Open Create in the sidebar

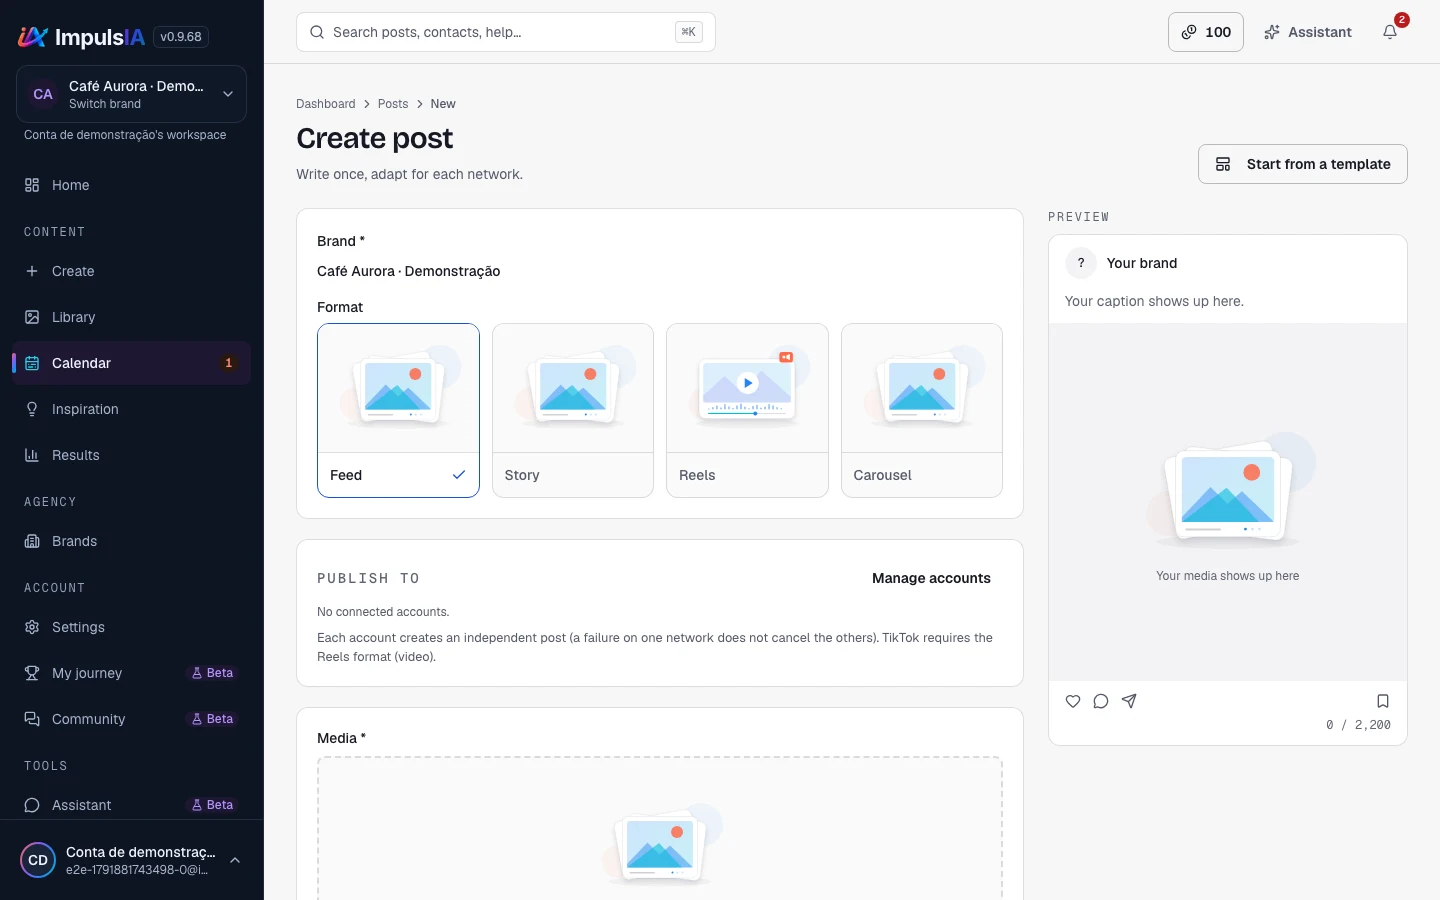coord(131,271)
